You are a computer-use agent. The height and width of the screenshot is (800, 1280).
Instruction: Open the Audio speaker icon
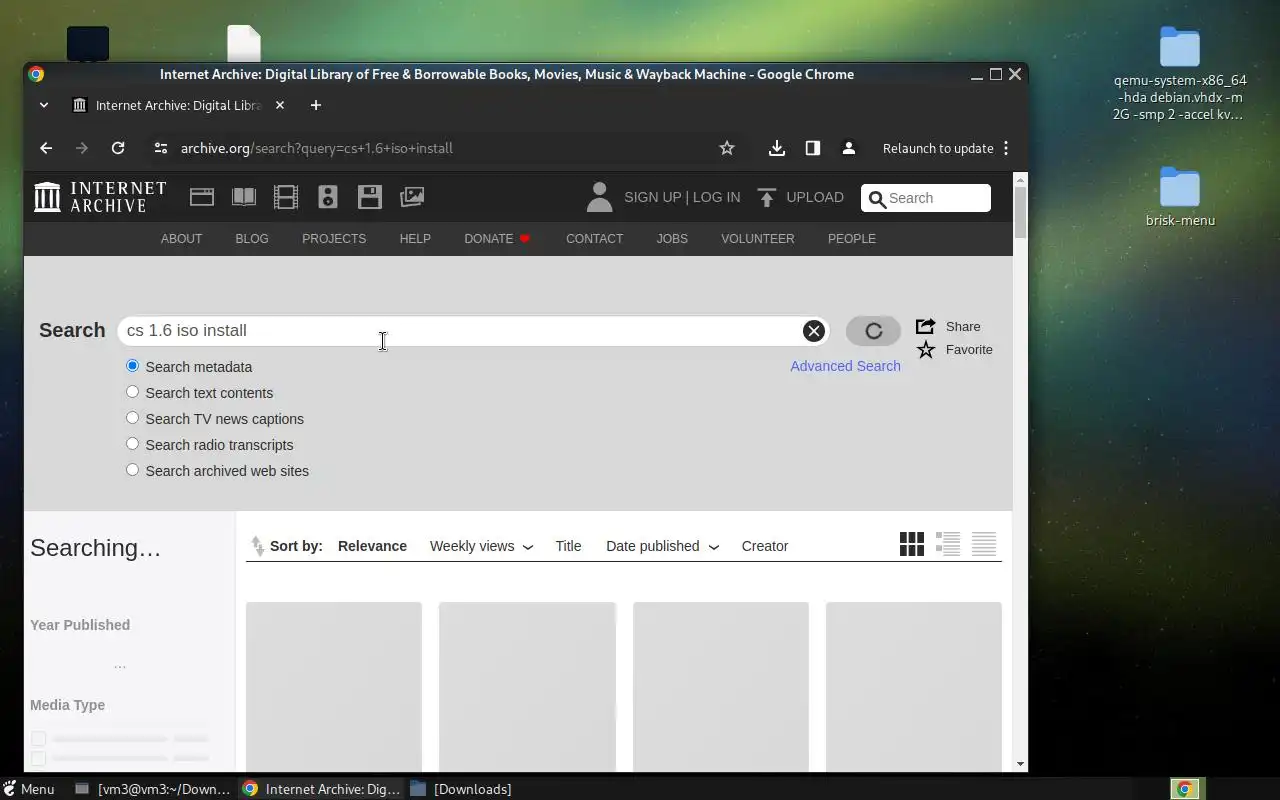click(328, 197)
